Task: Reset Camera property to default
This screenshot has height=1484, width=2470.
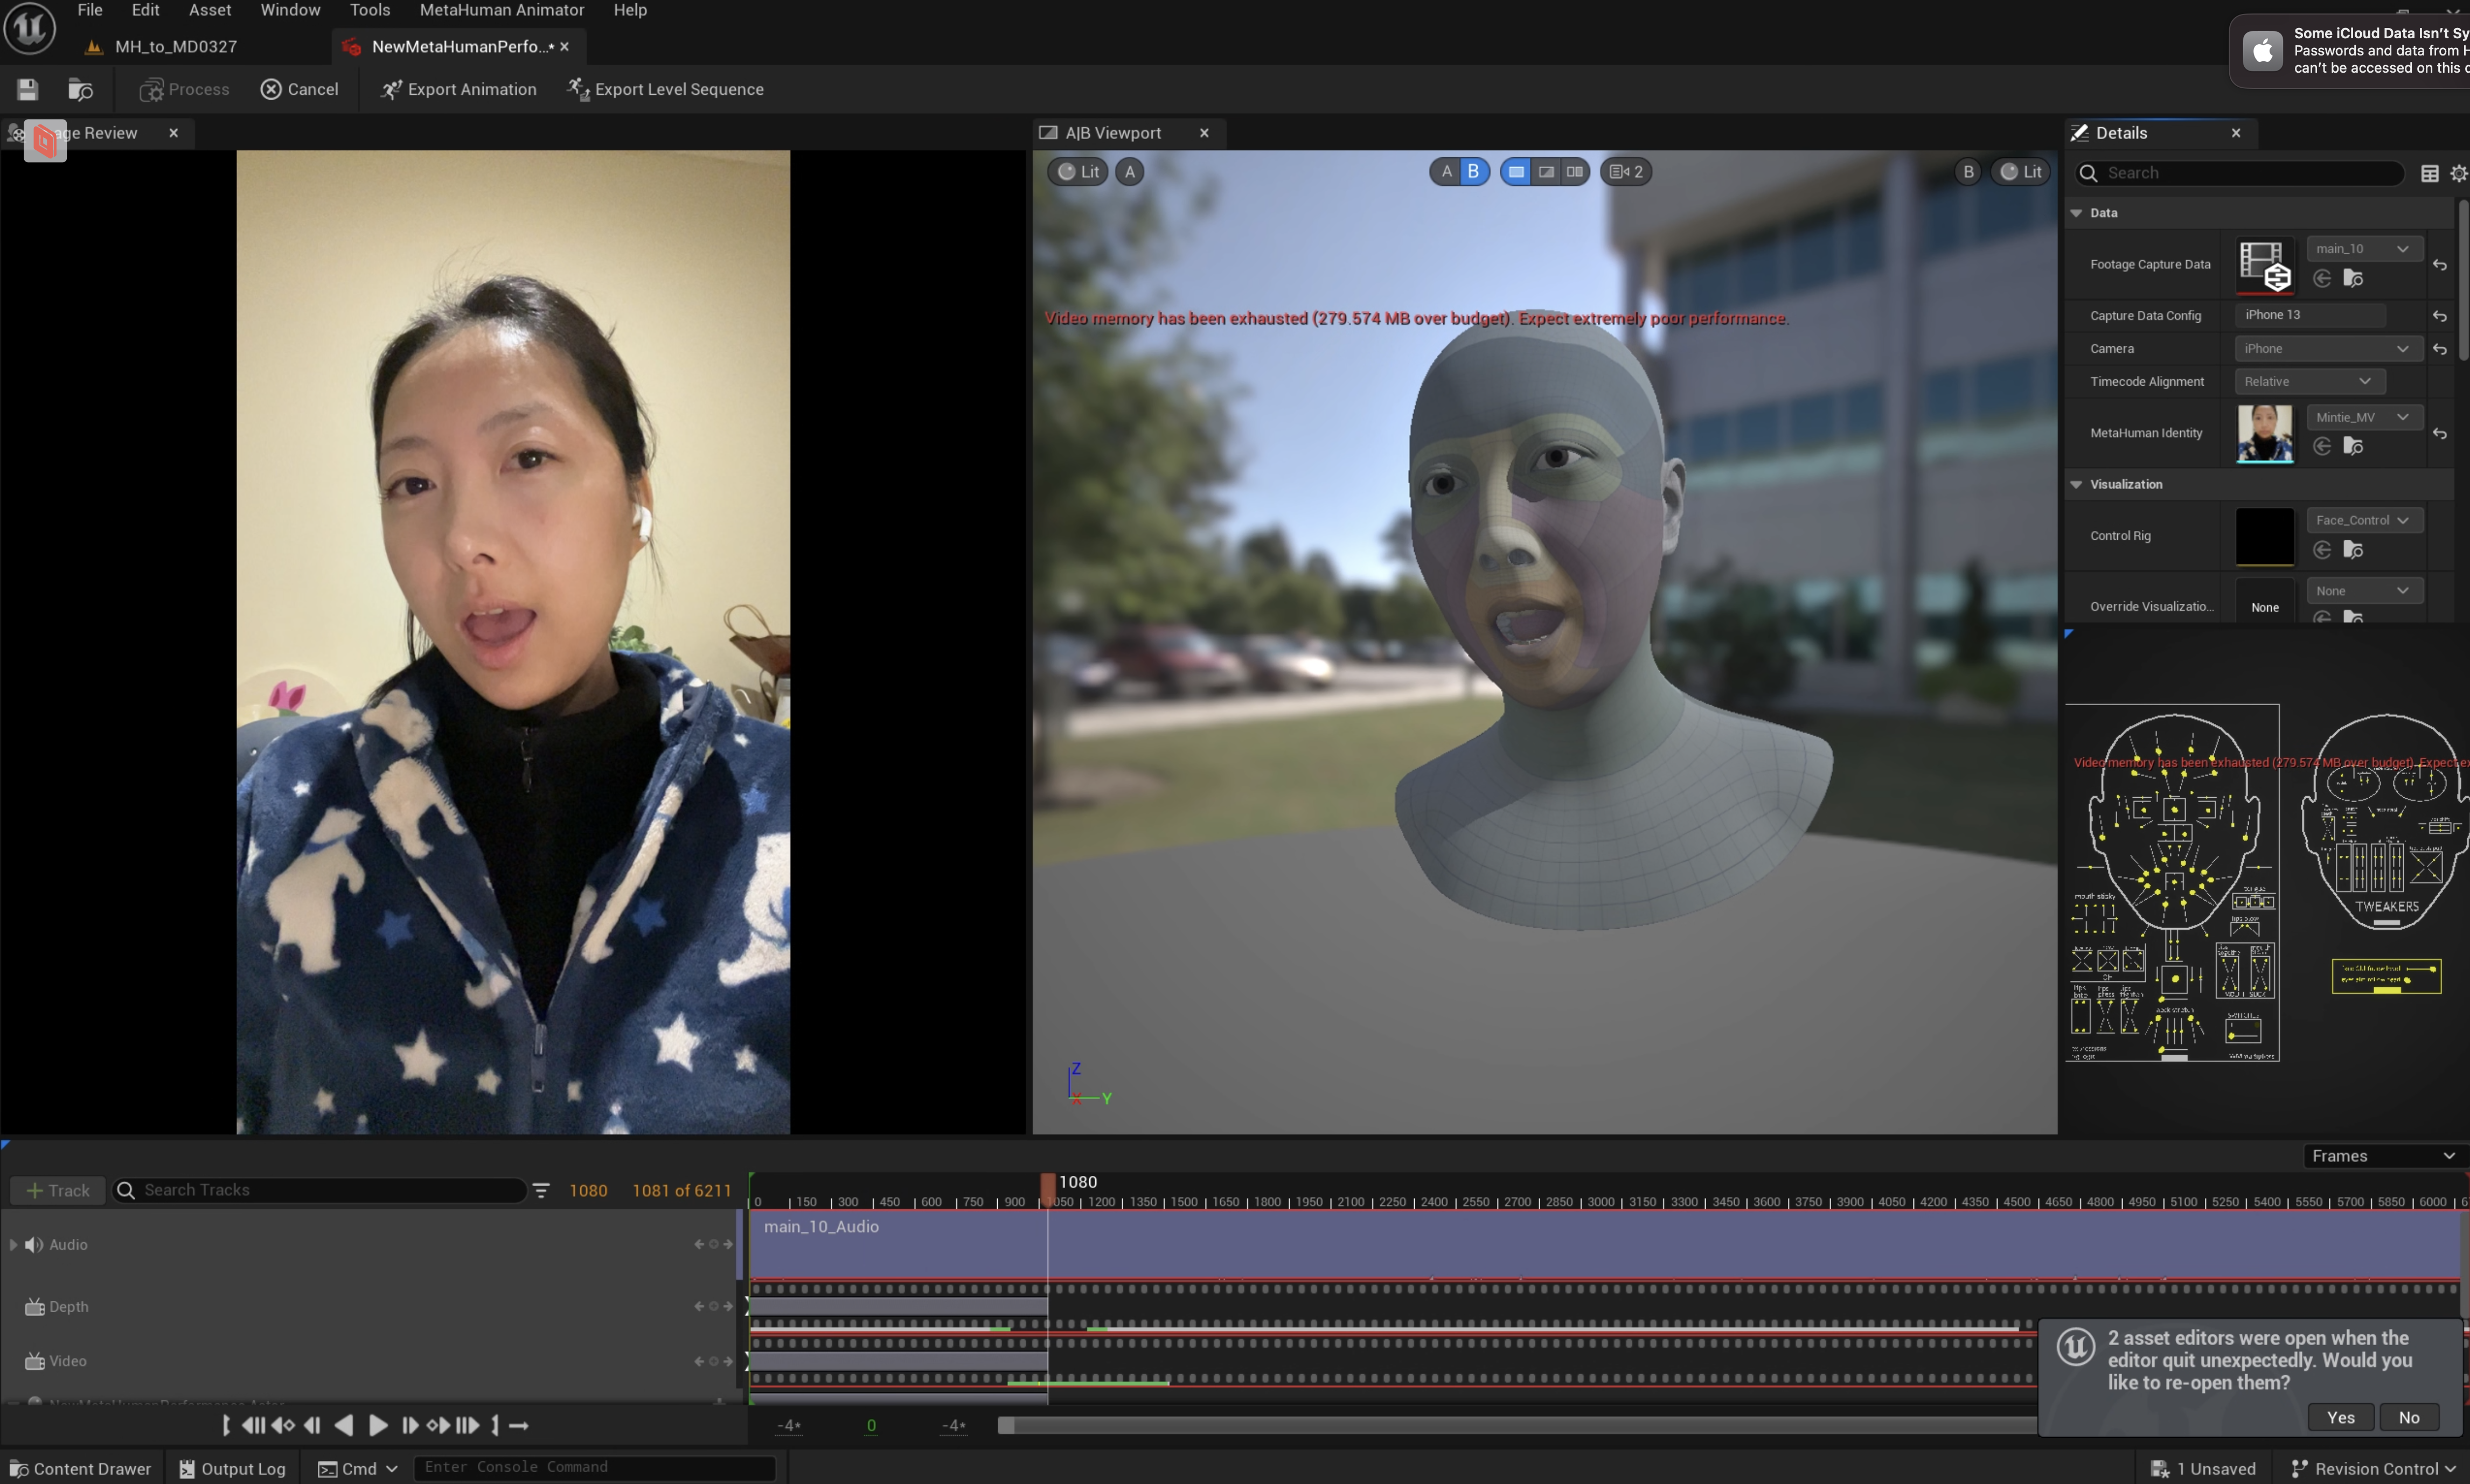Action: point(2439,349)
